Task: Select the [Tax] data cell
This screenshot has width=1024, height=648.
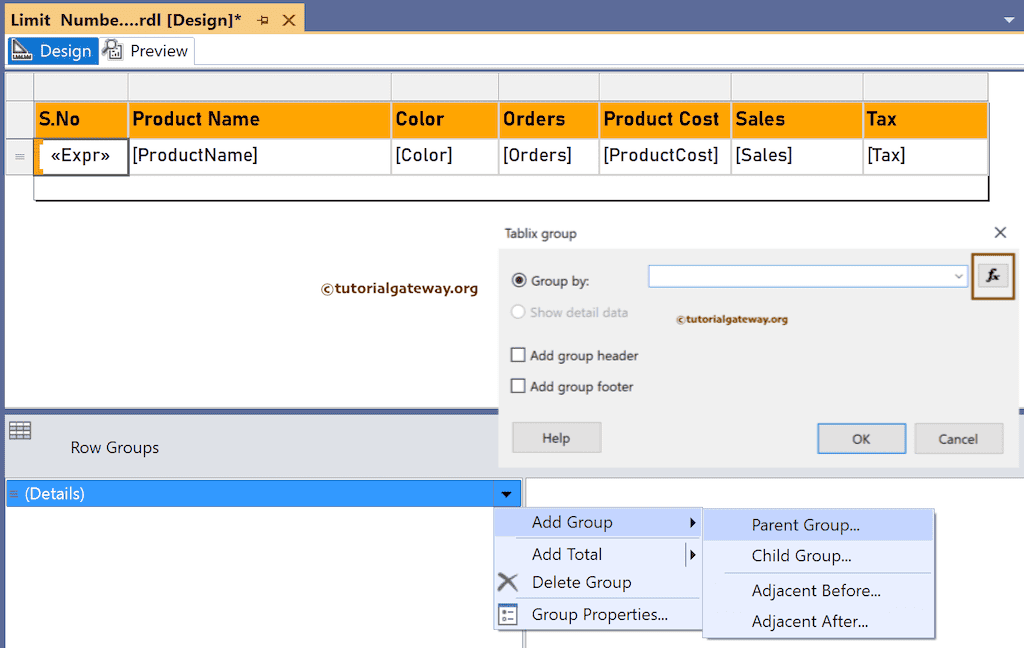Action: [x=925, y=156]
